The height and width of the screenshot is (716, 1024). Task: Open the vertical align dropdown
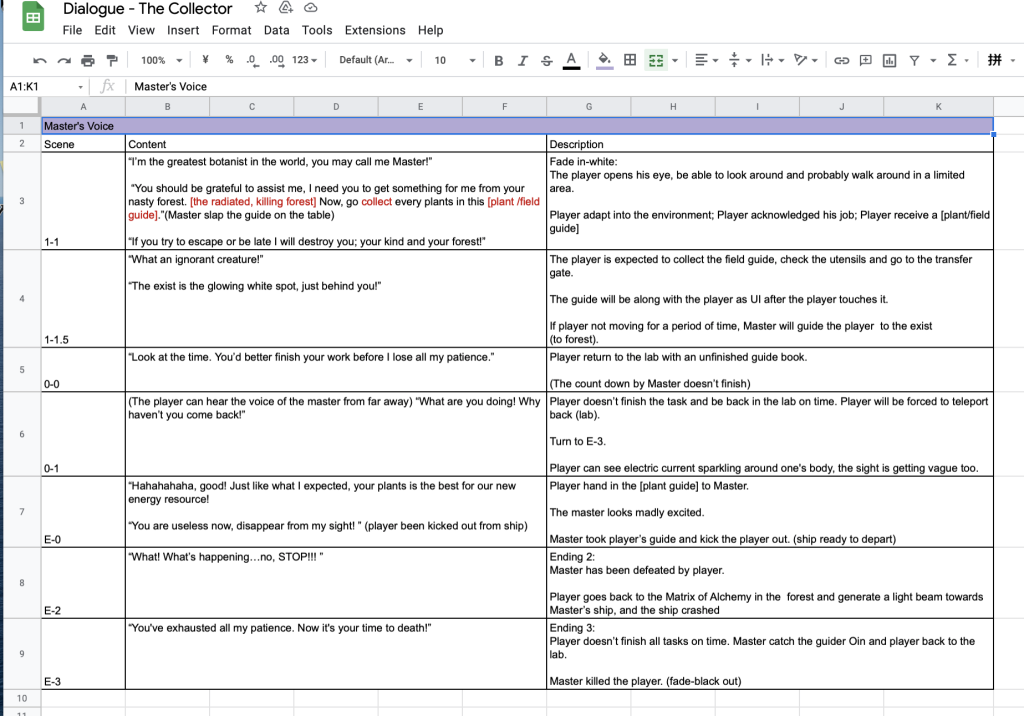pyautogui.click(x=740, y=60)
